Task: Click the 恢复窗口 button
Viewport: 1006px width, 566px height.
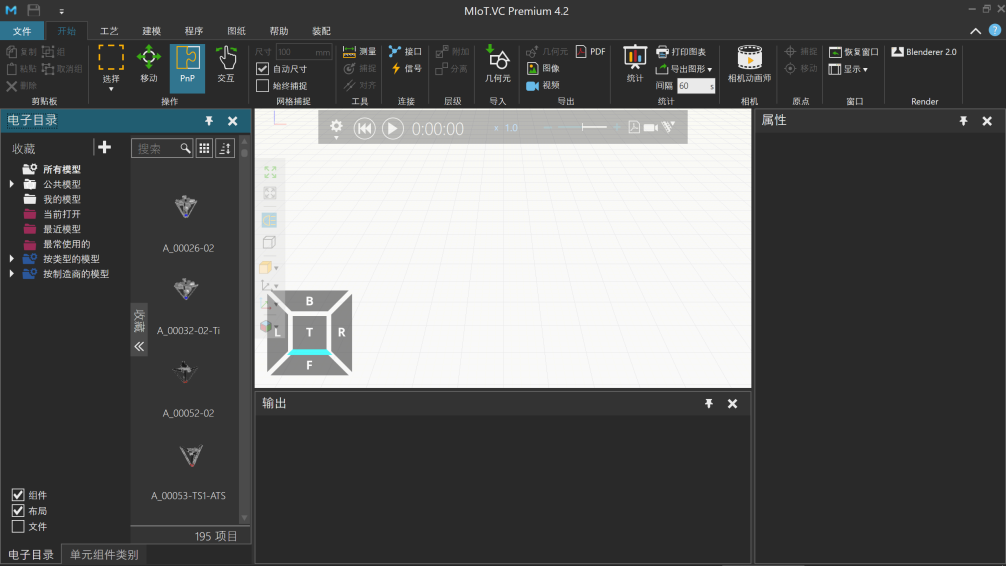Action: point(854,52)
